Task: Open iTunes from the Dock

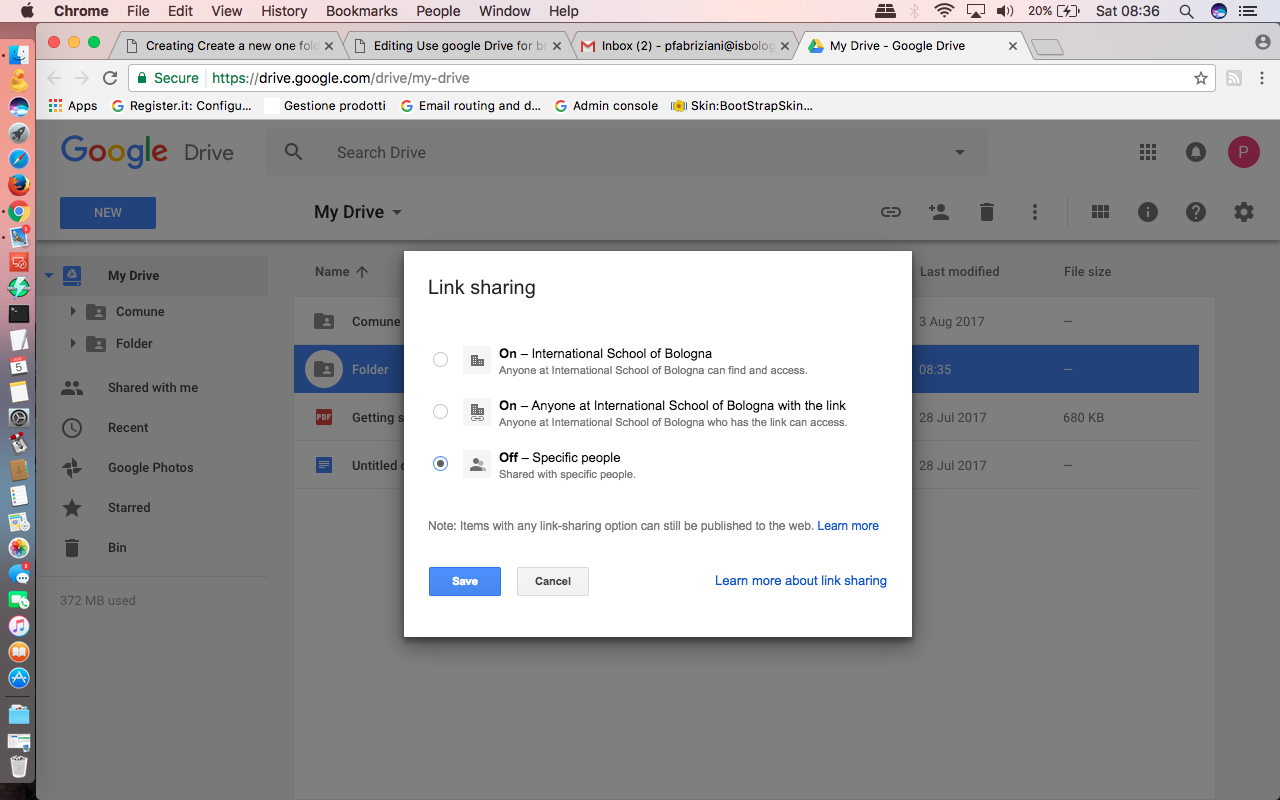Action: coord(18,626)
